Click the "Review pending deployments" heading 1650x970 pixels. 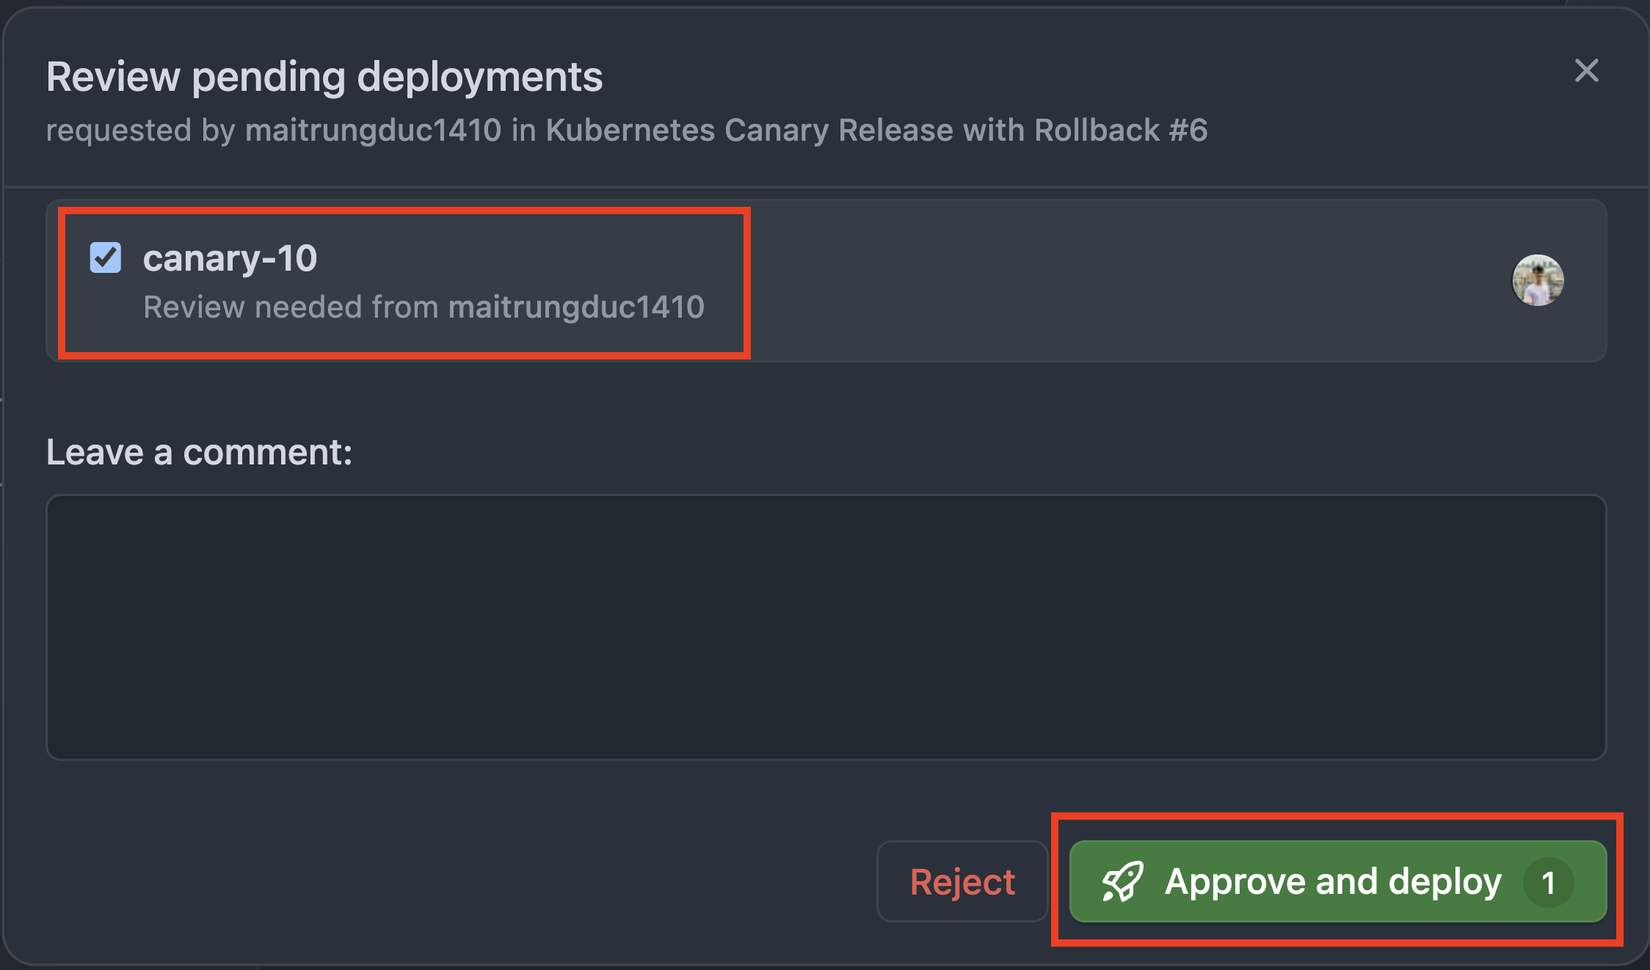324,77
